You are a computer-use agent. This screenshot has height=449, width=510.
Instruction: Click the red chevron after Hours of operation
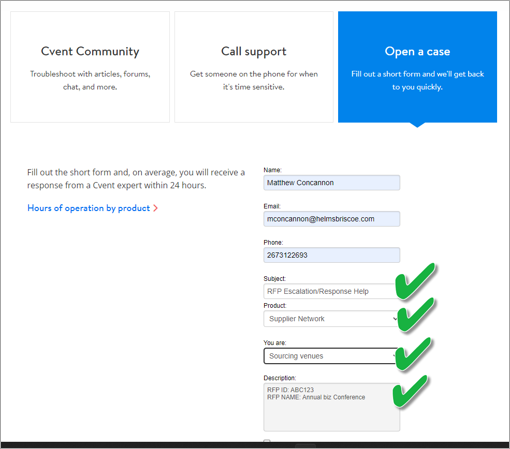[155, 208]
